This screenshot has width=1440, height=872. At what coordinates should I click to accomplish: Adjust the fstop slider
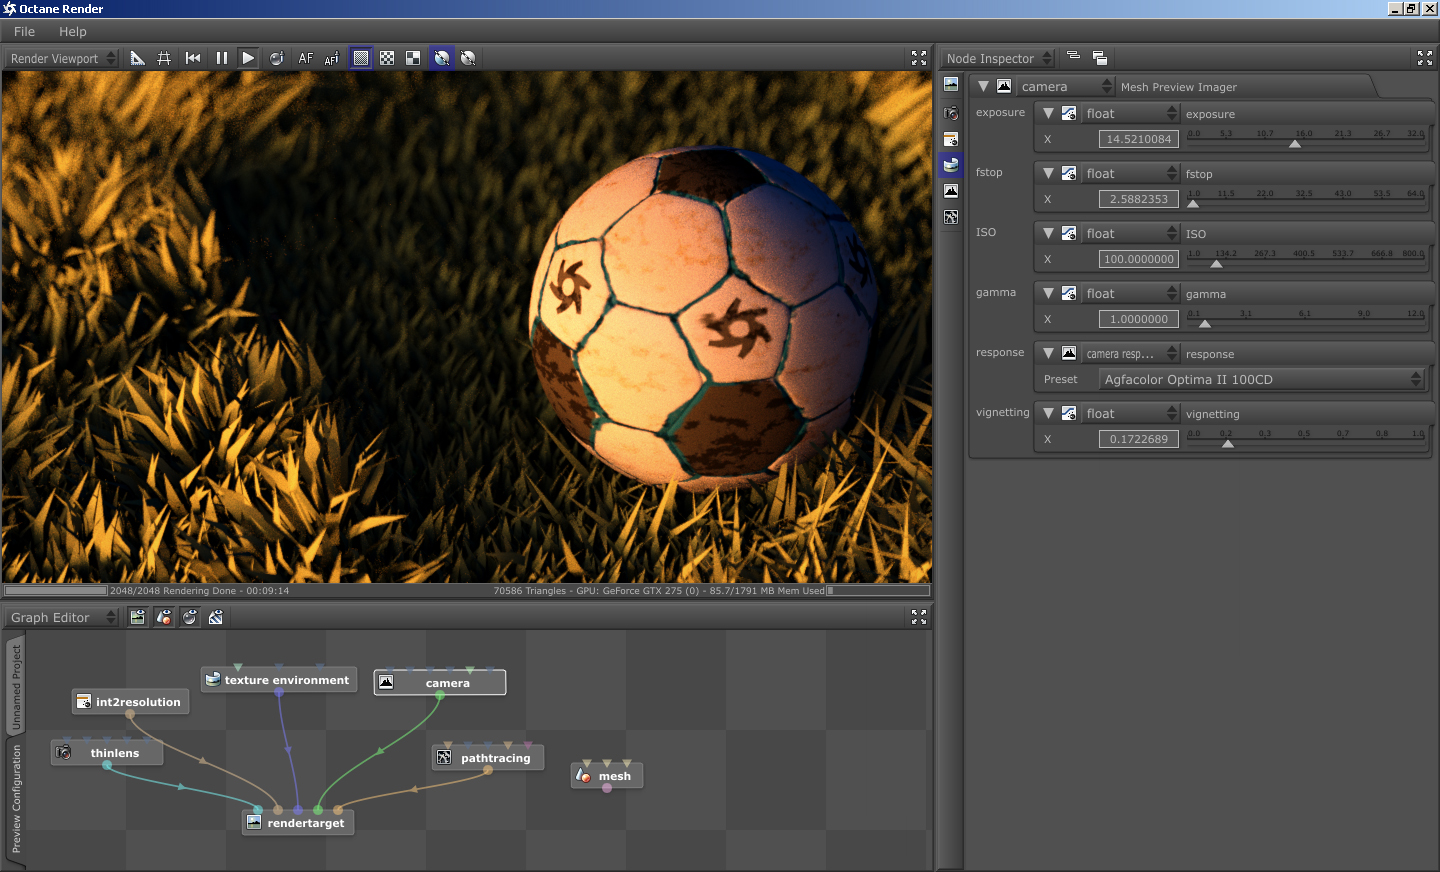tap(1306, 199)
